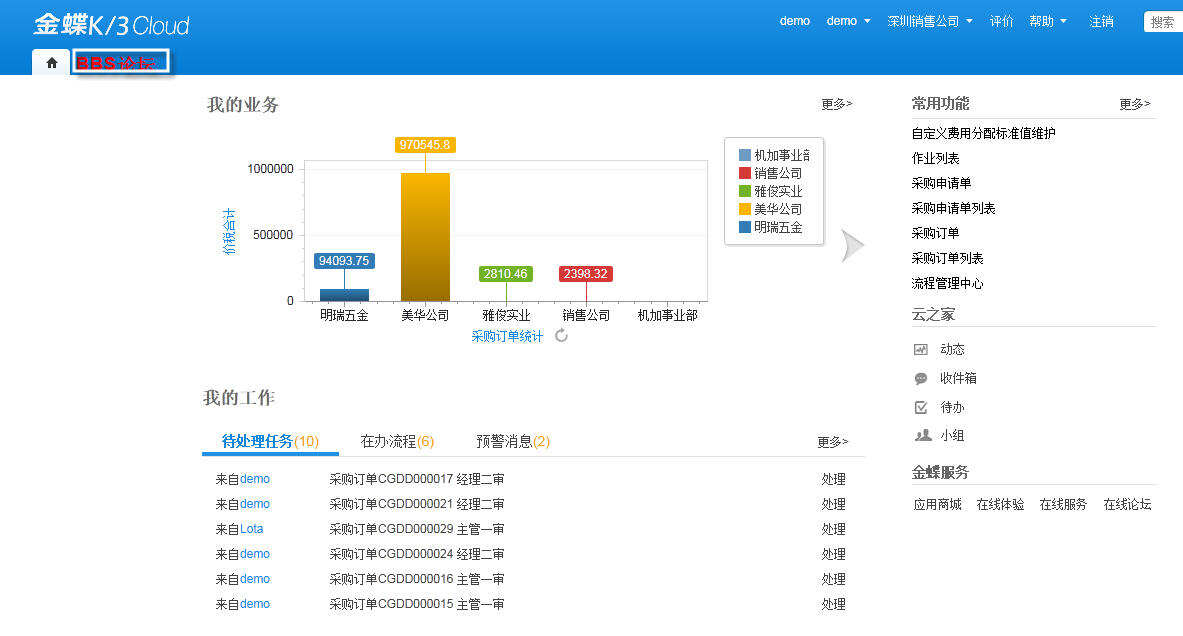Click the 美华公司 yellow bar
This screenshot has width=1183, height=636.
[426, 237]
